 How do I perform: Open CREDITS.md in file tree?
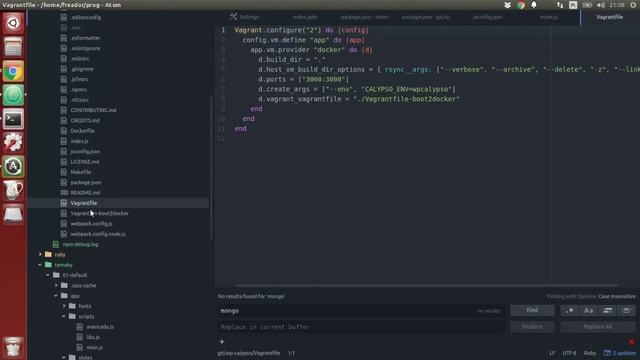85,120
